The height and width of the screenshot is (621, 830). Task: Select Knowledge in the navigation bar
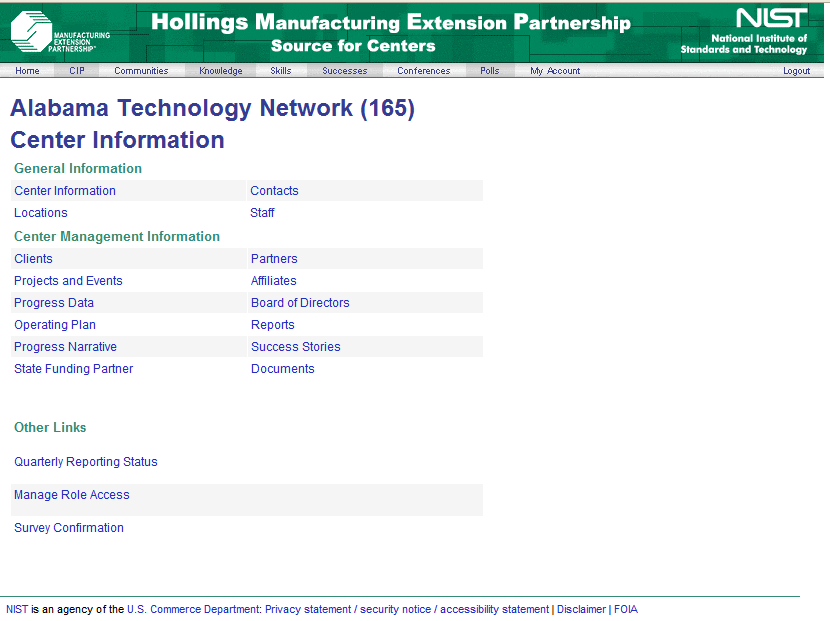(220, 70)
